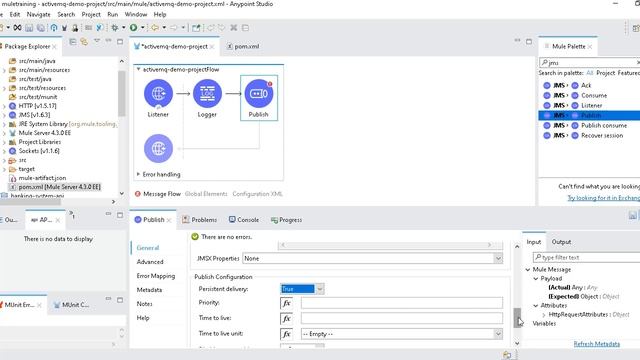640x360 pixels.
Task: Click Link with Editor icon in Package Explorer
Action: click(84, 42)
